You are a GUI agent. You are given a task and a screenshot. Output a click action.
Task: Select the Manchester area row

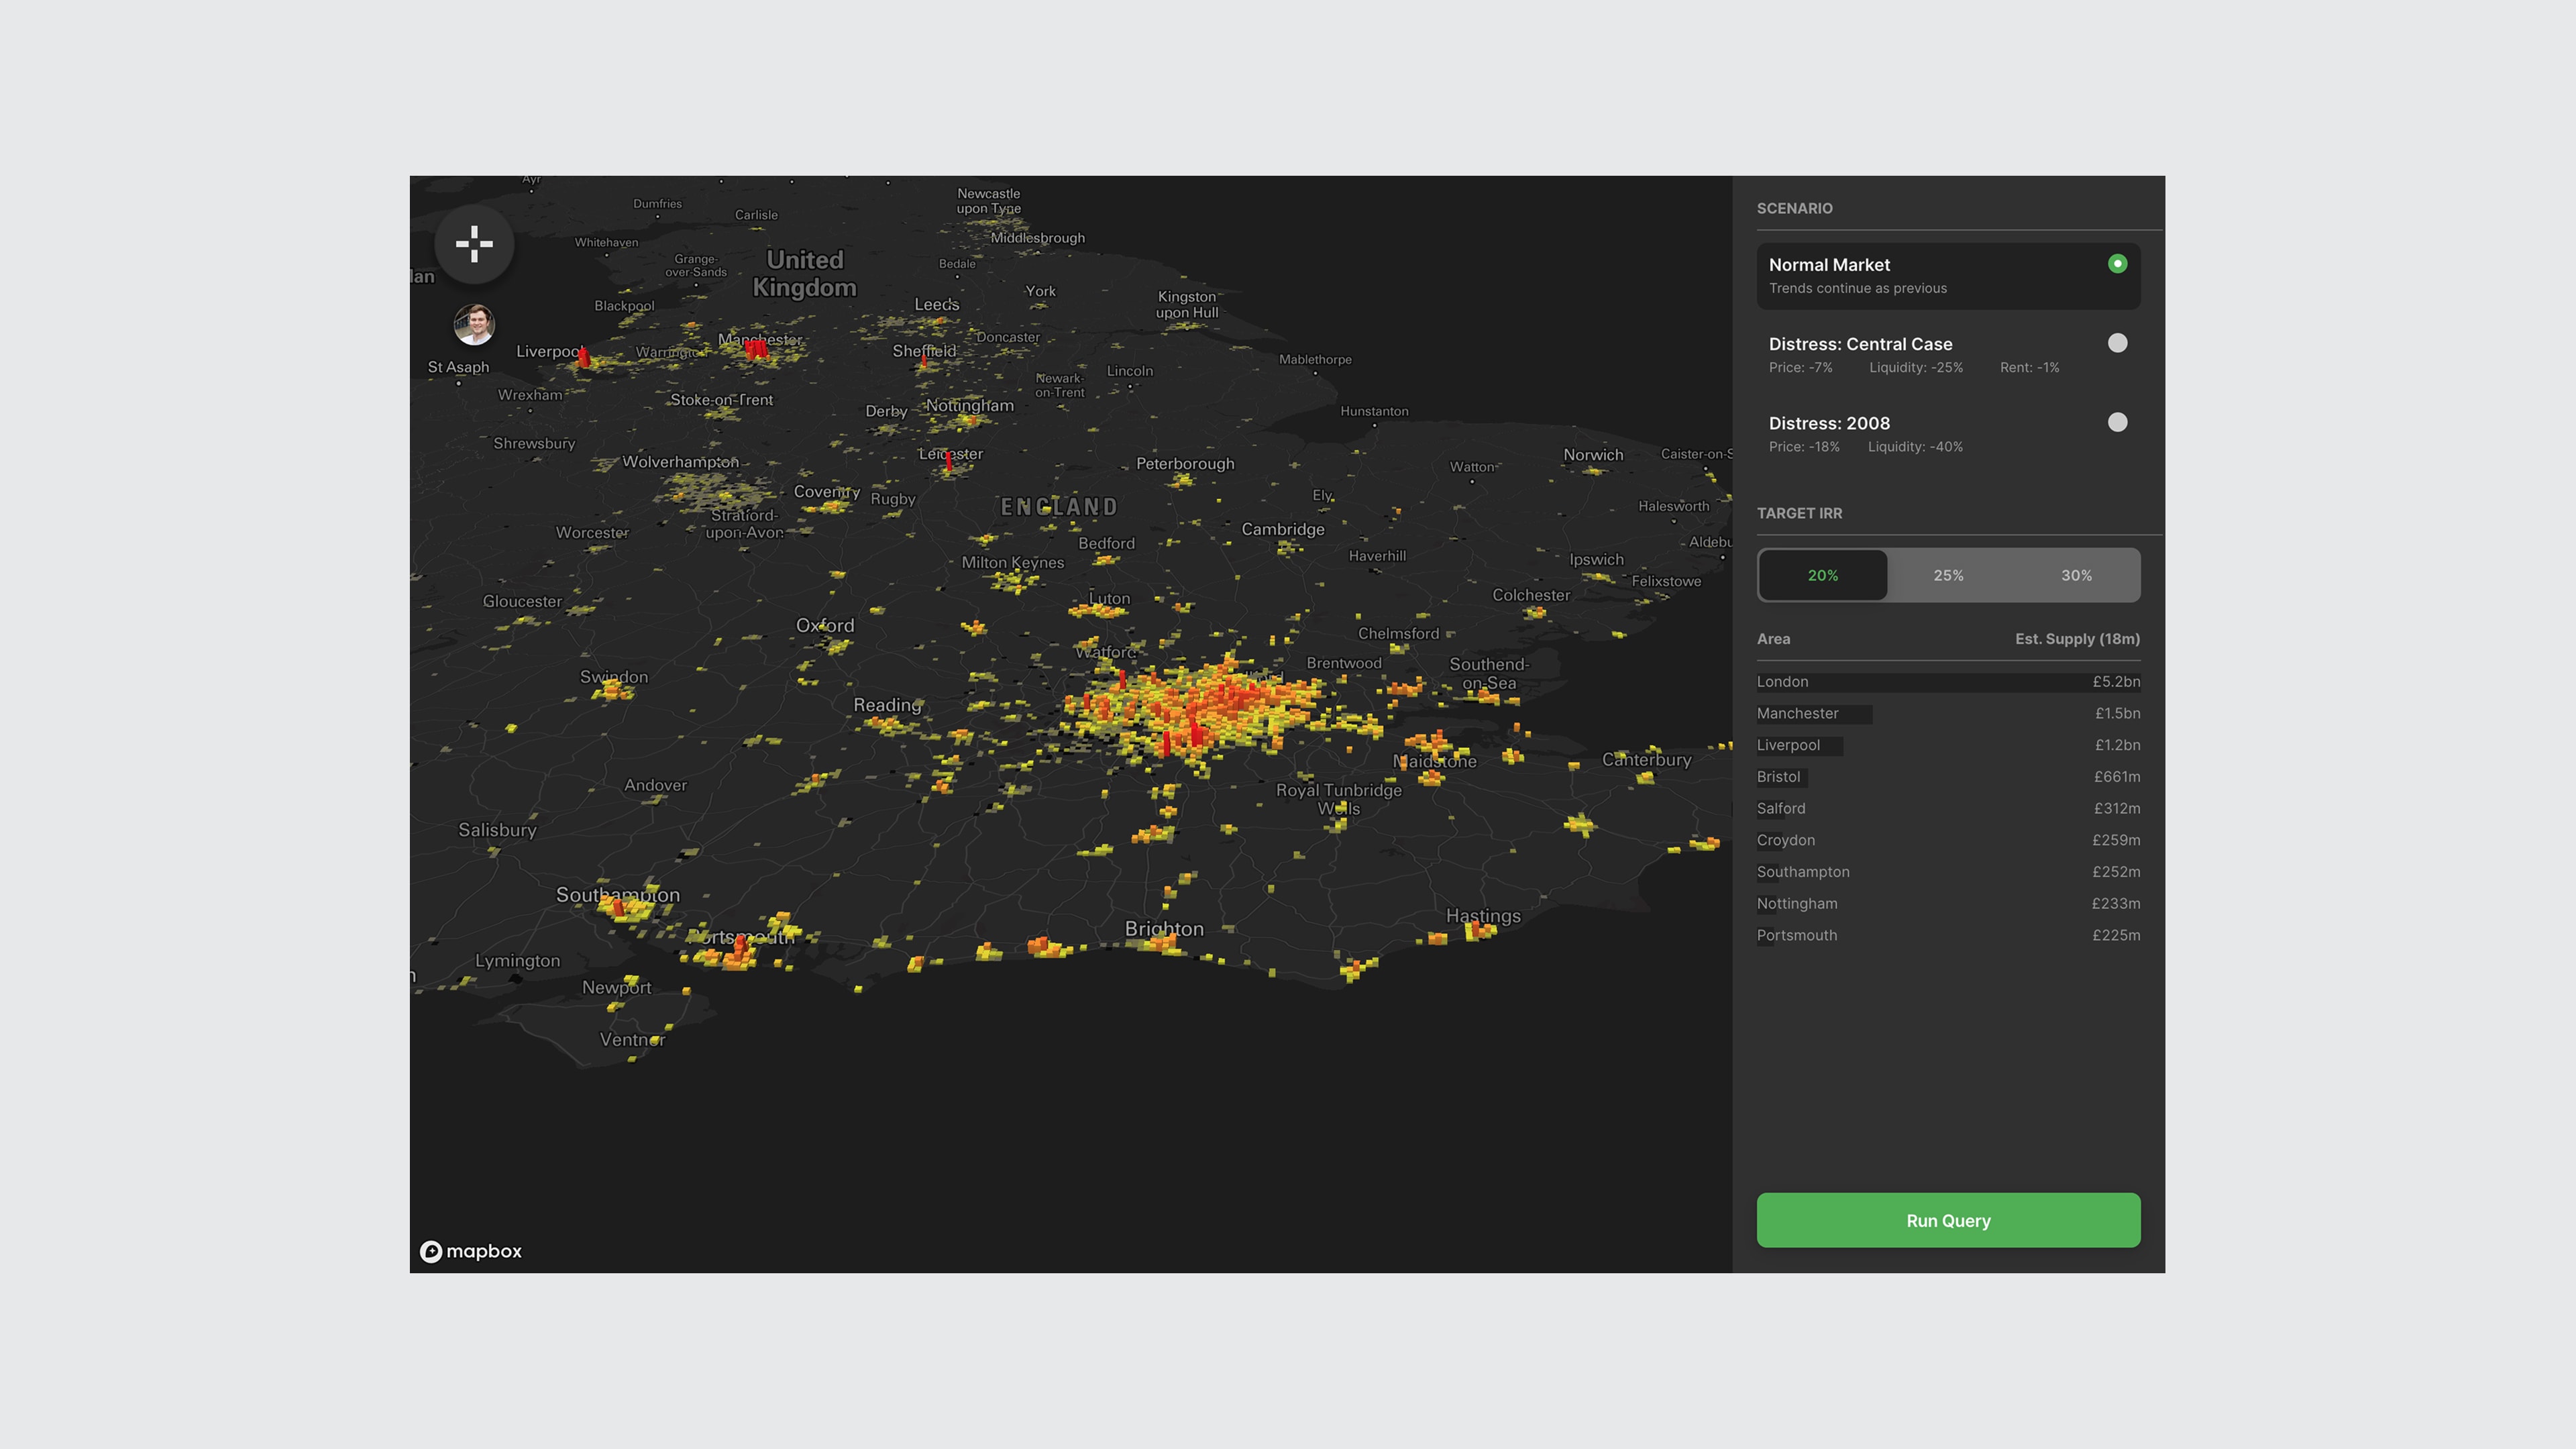coord(1948,714)
